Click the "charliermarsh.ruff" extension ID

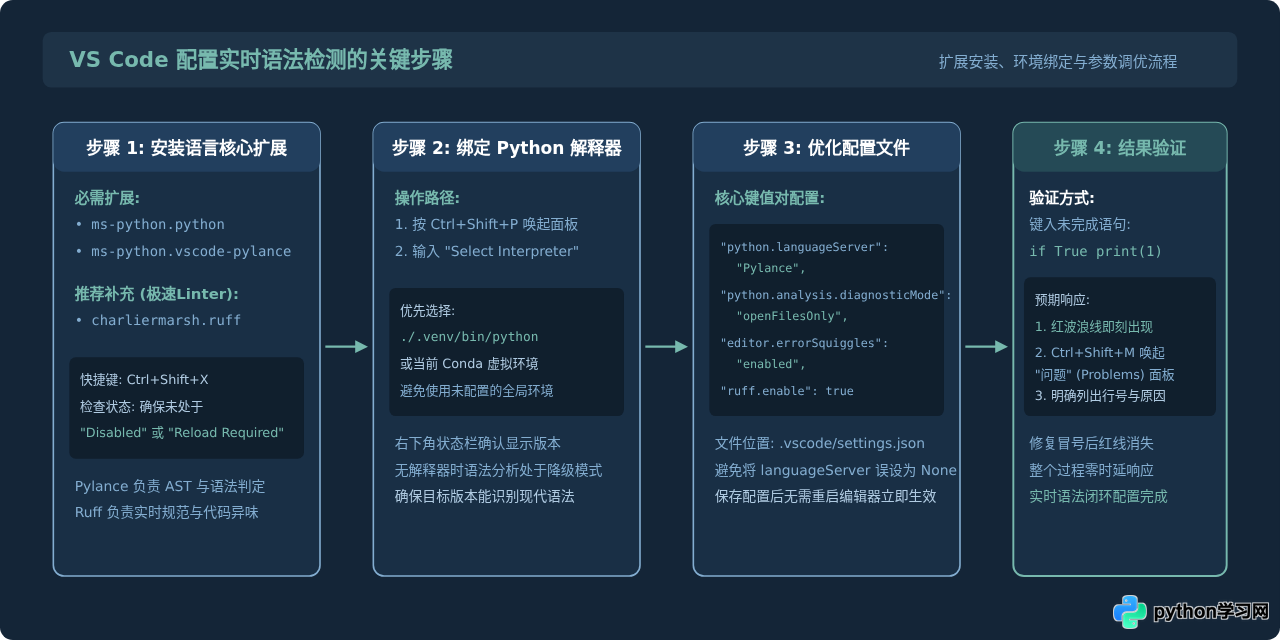pyautogui.click(x=166, y=321)
